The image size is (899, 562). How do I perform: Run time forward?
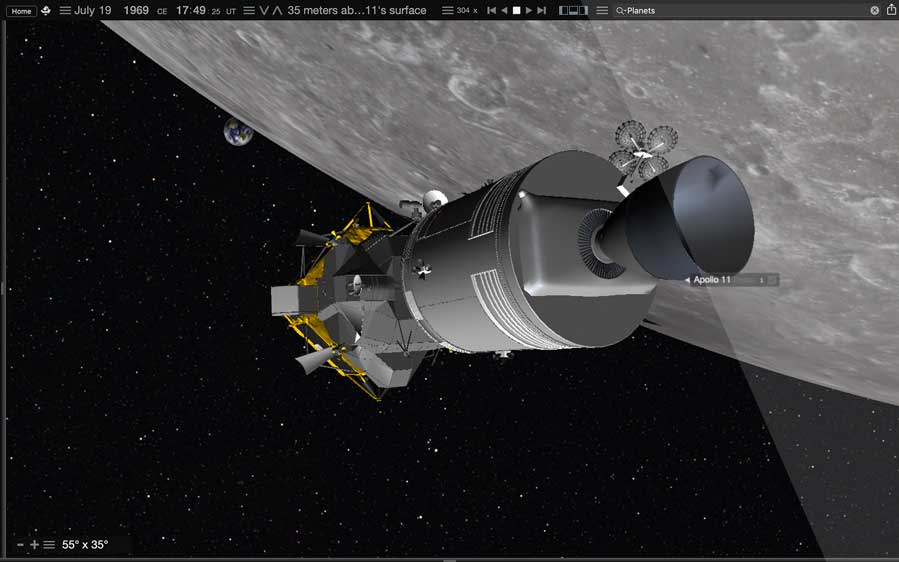[x=529, y=10]
